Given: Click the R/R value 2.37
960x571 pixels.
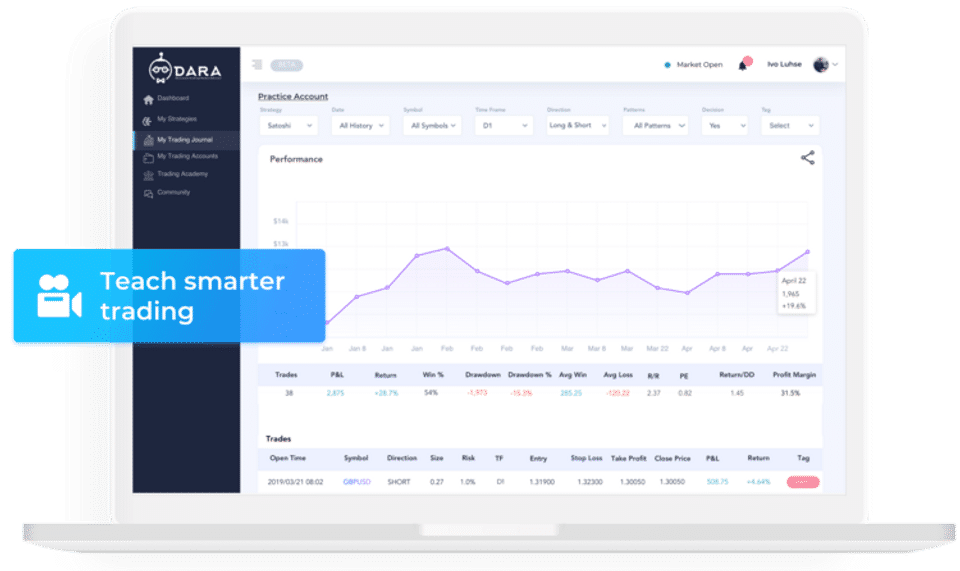Looking at the screenshot, I should tap(654, 393).
